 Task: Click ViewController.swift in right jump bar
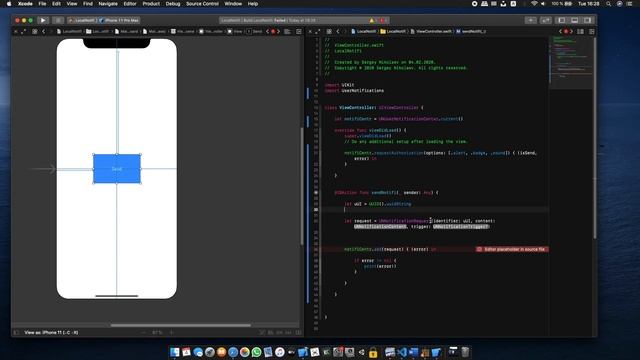(431, 31)
